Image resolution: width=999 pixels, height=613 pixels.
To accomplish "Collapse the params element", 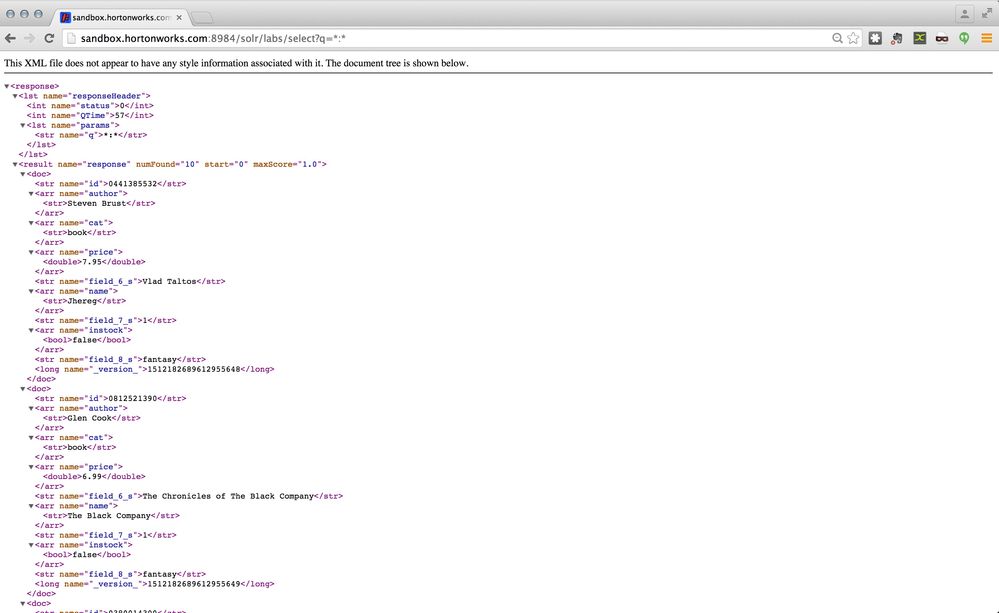I will pos(24,125).
